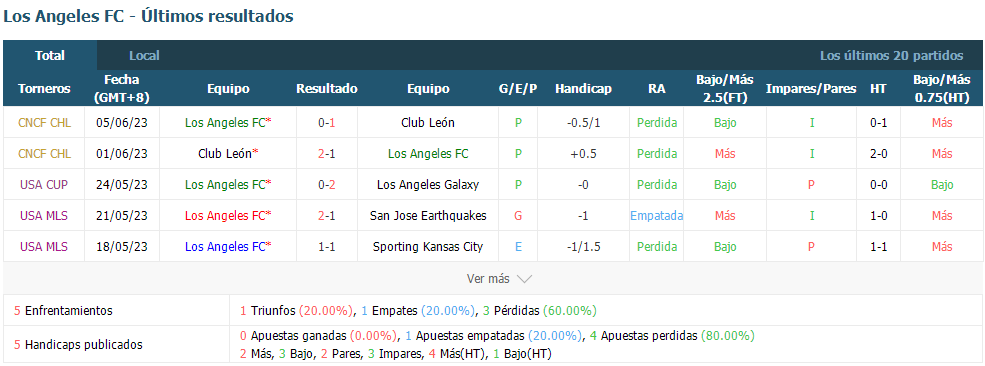Viewport: 985px width, 366px height.
Task: Click the Empatada RA result cell
Action: 656,215
